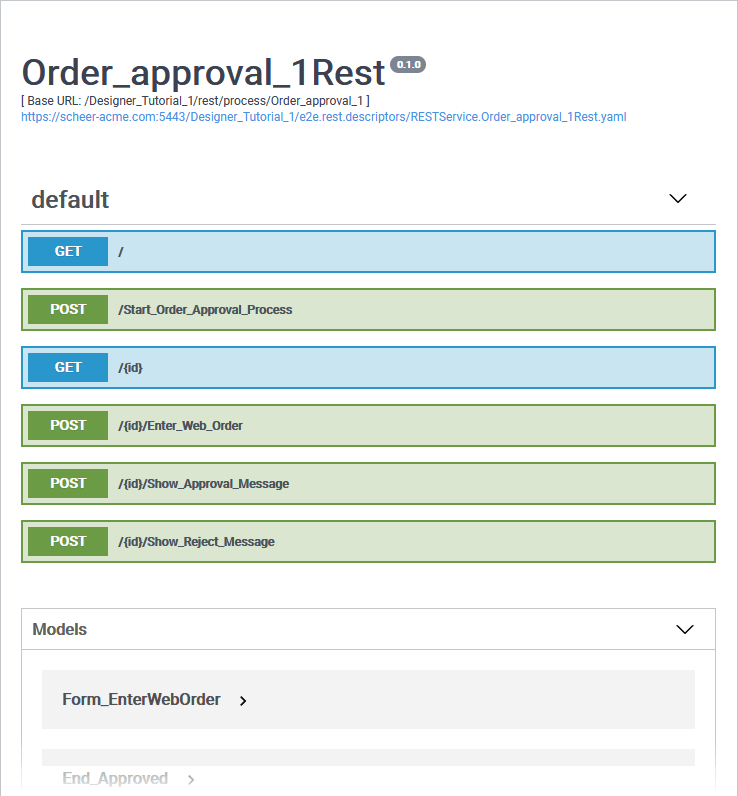Select the Models section heading
Screen dimensions: 738x796
click(x=60, y=629)
